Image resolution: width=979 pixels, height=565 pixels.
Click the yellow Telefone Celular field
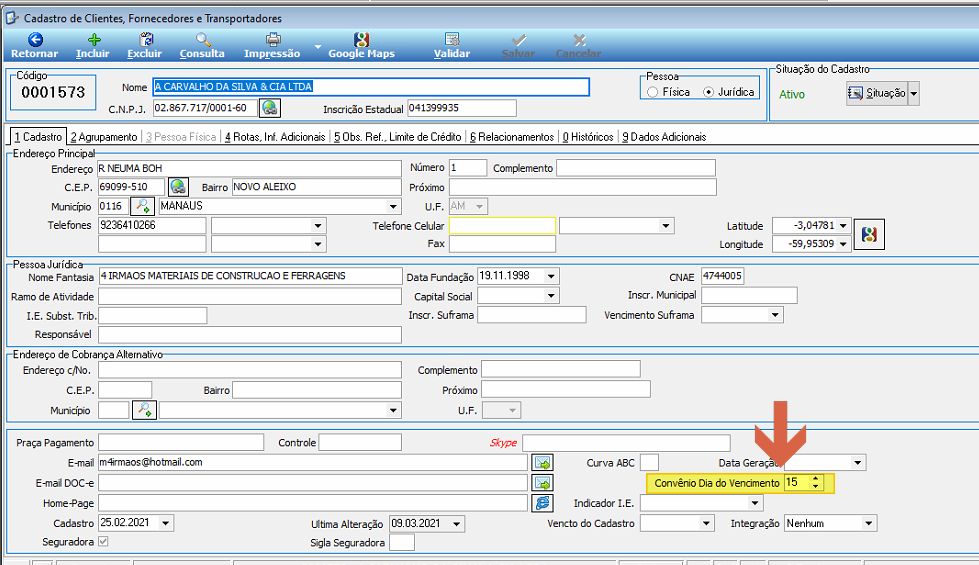502,225
